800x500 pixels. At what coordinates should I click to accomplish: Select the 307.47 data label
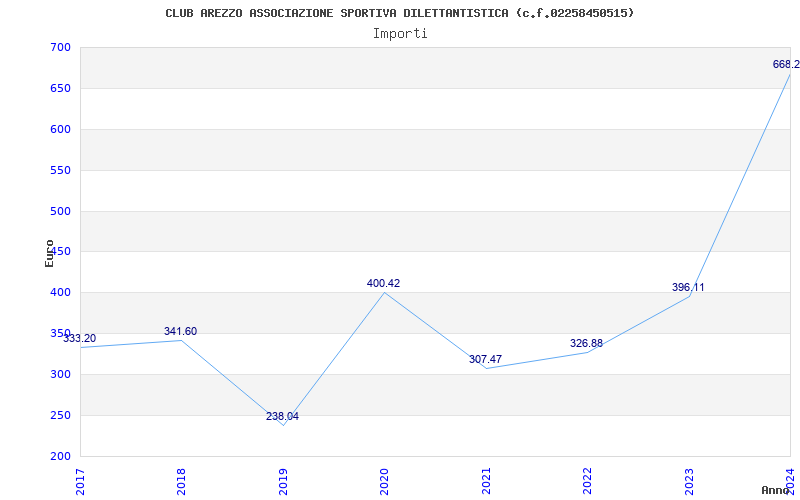(x=485, y=359)
